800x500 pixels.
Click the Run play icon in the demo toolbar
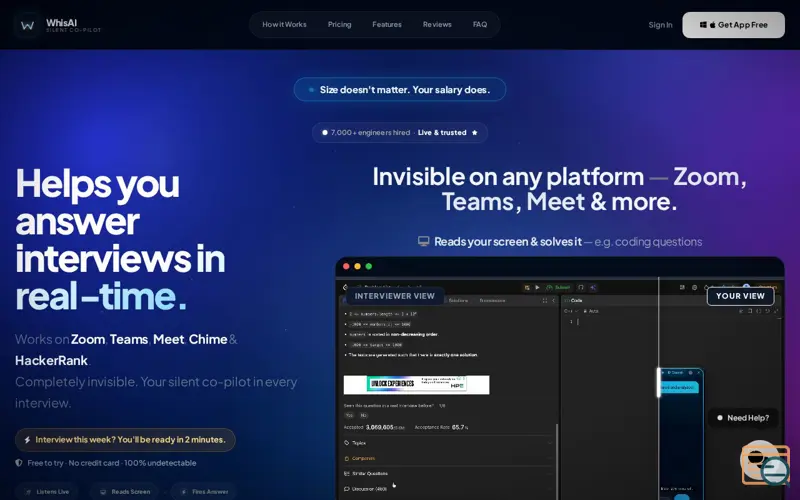[x=537, y=288]
